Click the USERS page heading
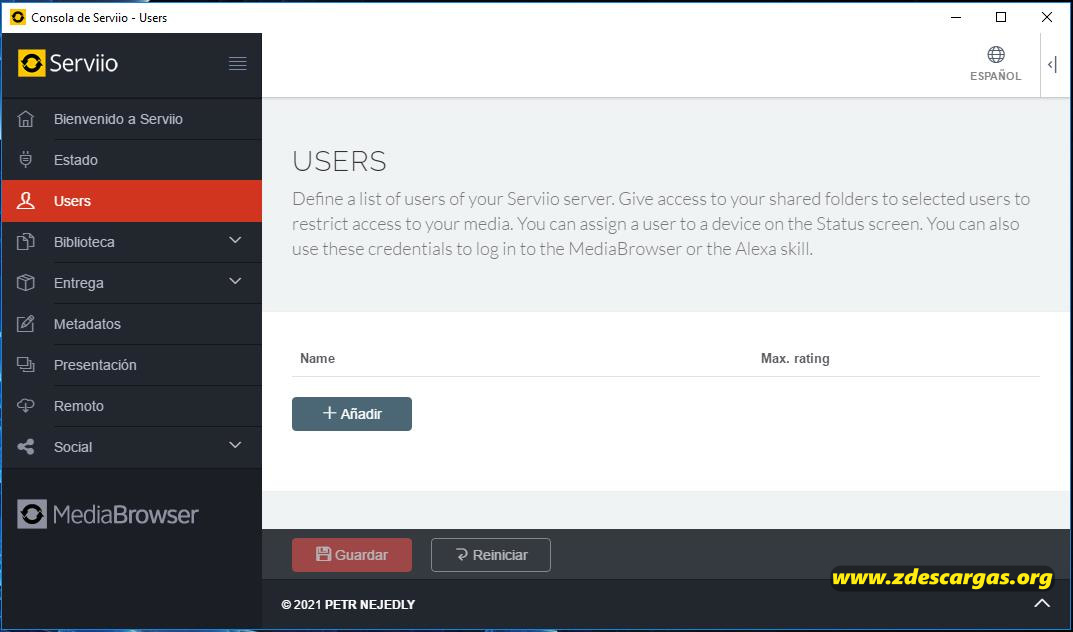 [x=339, y=161]
